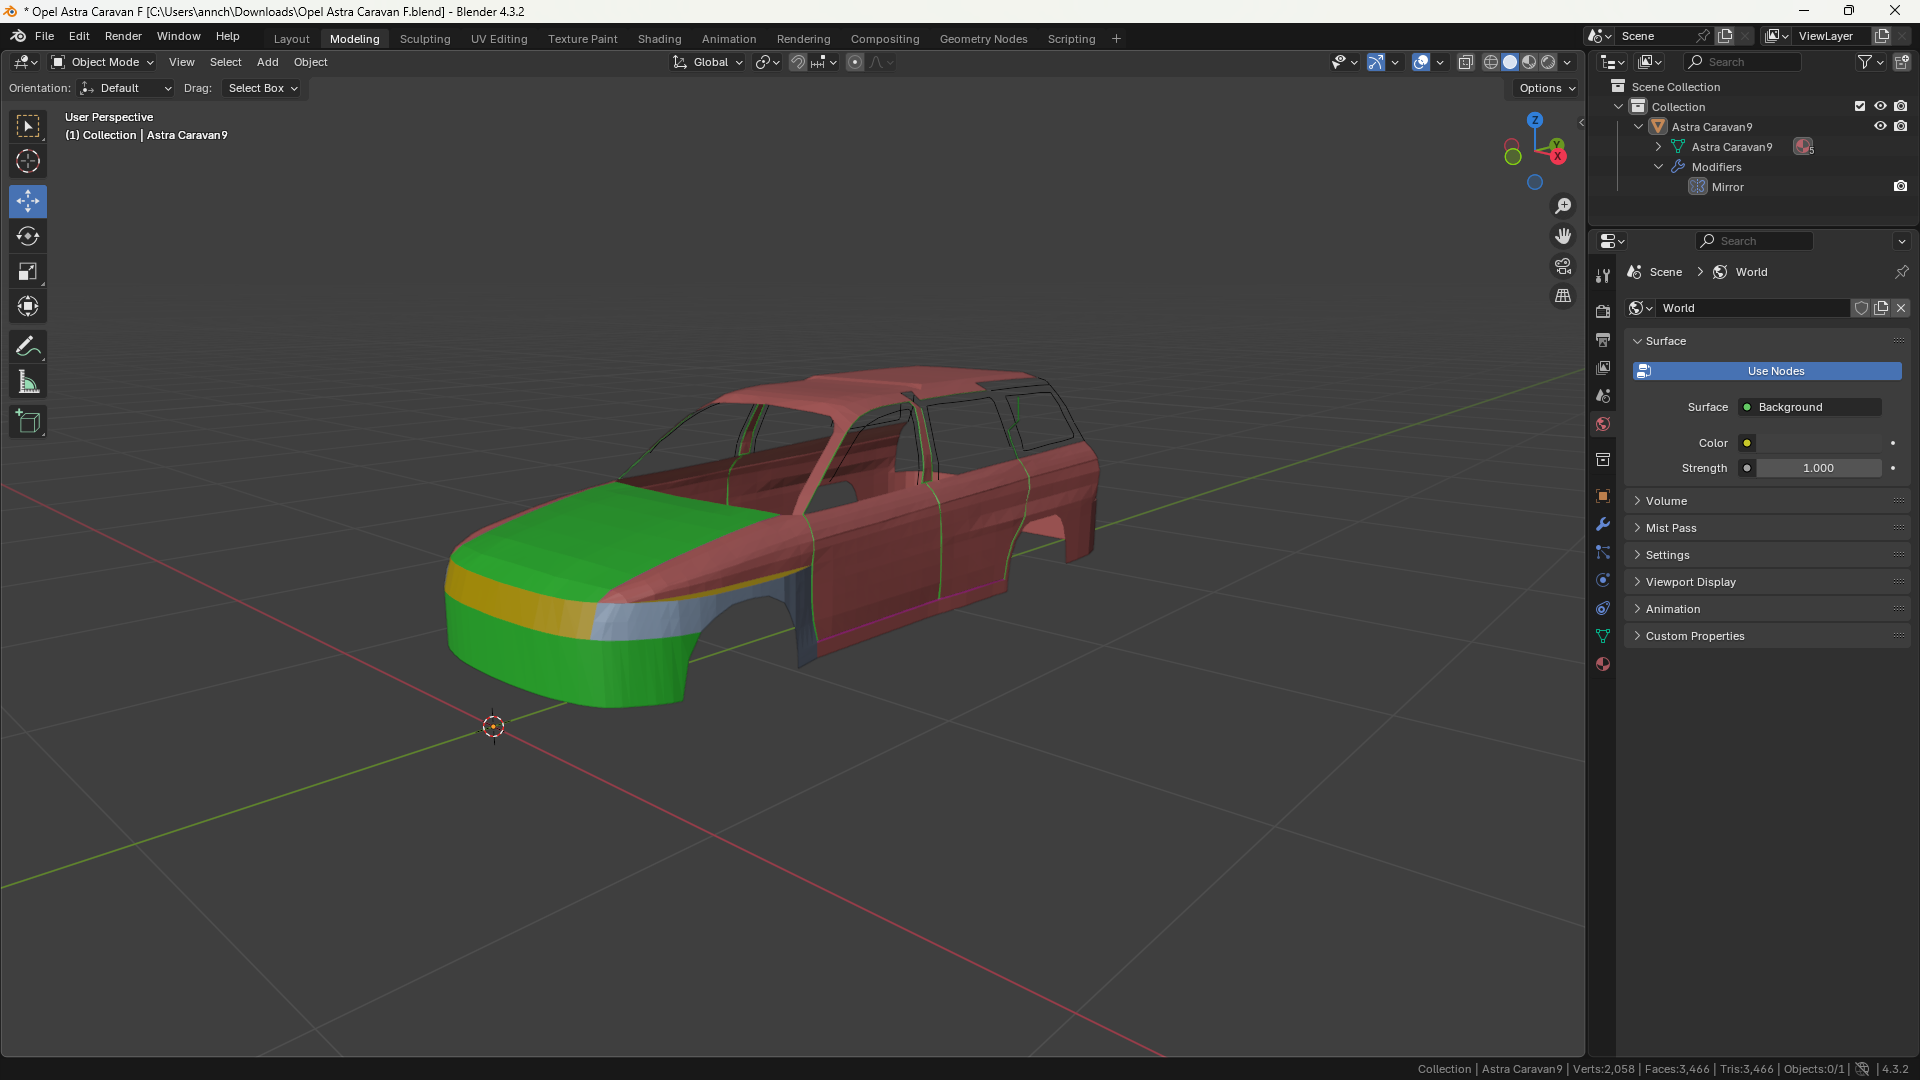Disable Mirror modifier render camera icon
Image resolution: width=1920 pixels, height=1080 pixels.
tap(1900, 187)
